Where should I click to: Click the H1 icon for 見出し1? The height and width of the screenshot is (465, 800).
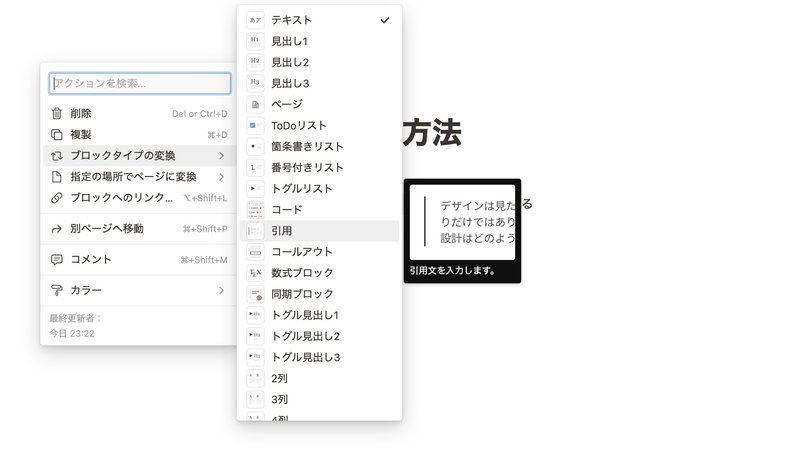256,41
